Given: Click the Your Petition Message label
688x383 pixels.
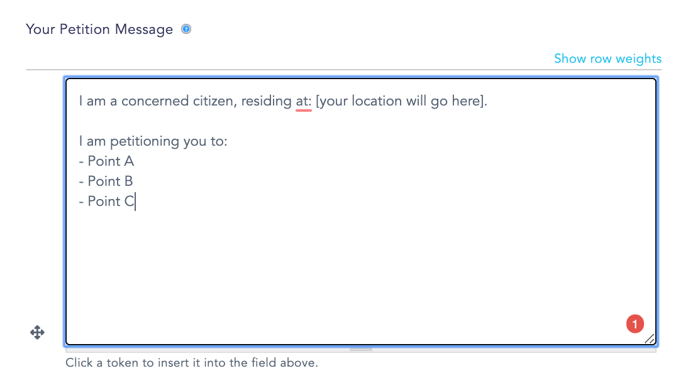Looking at the screenshot, I should pos(99,29).
